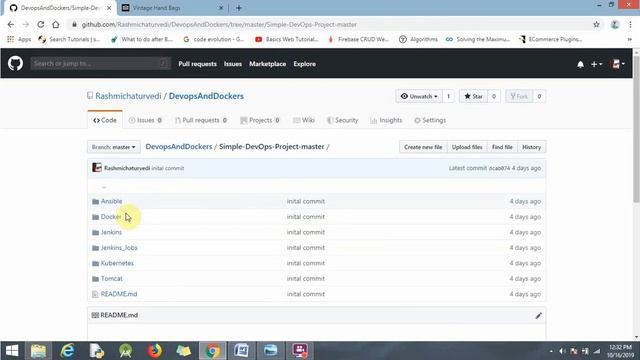This screenshot has width=640, height=360.
Task: Expand the plus create-new menu
Action: click(x=596, y=64)
